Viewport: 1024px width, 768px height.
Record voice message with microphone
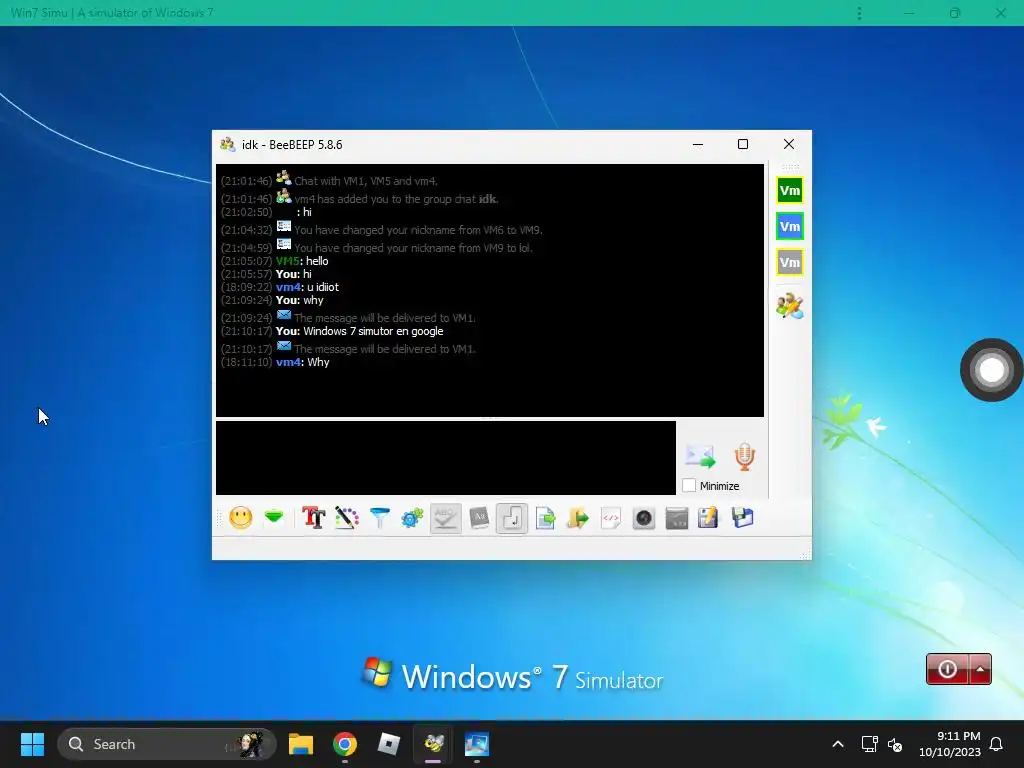(x=744, y=456)
